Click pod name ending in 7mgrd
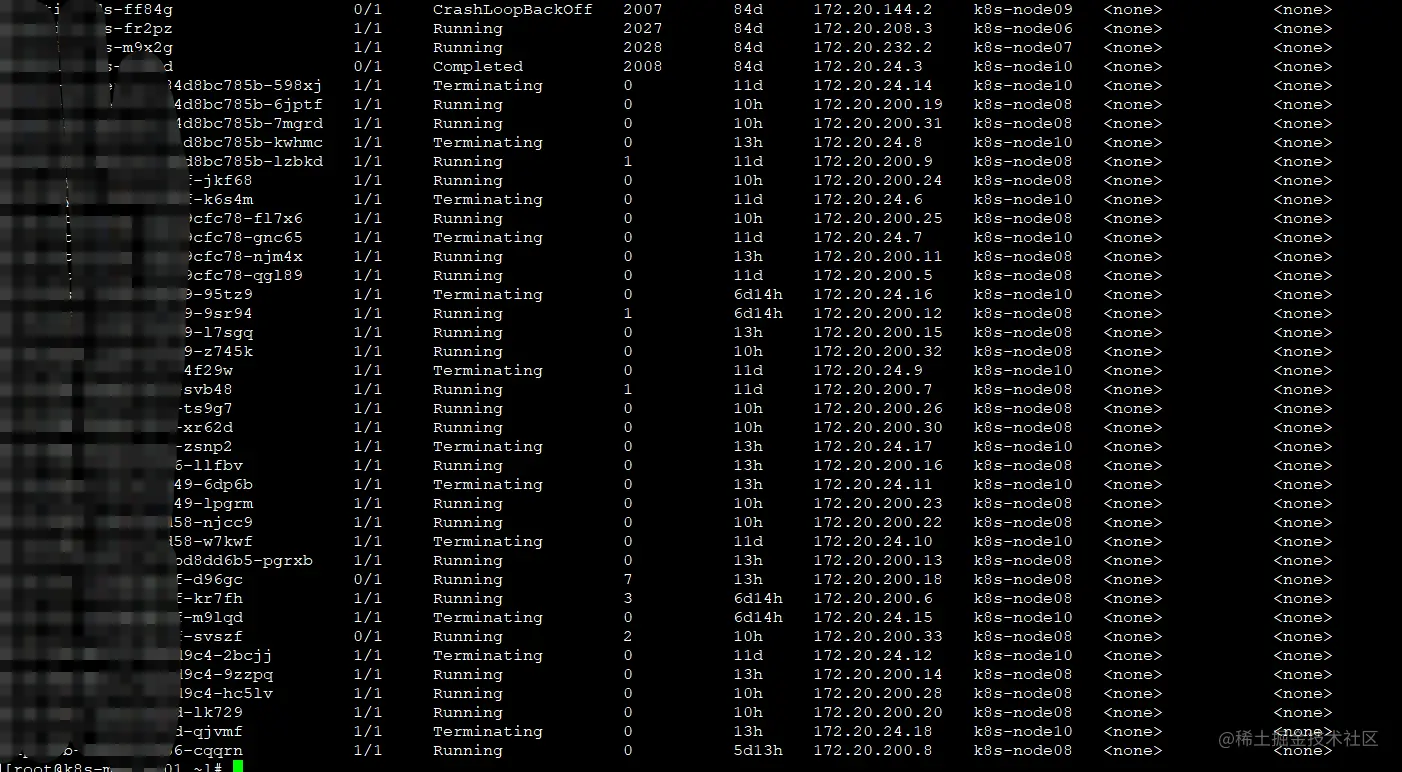 point(247,124)
